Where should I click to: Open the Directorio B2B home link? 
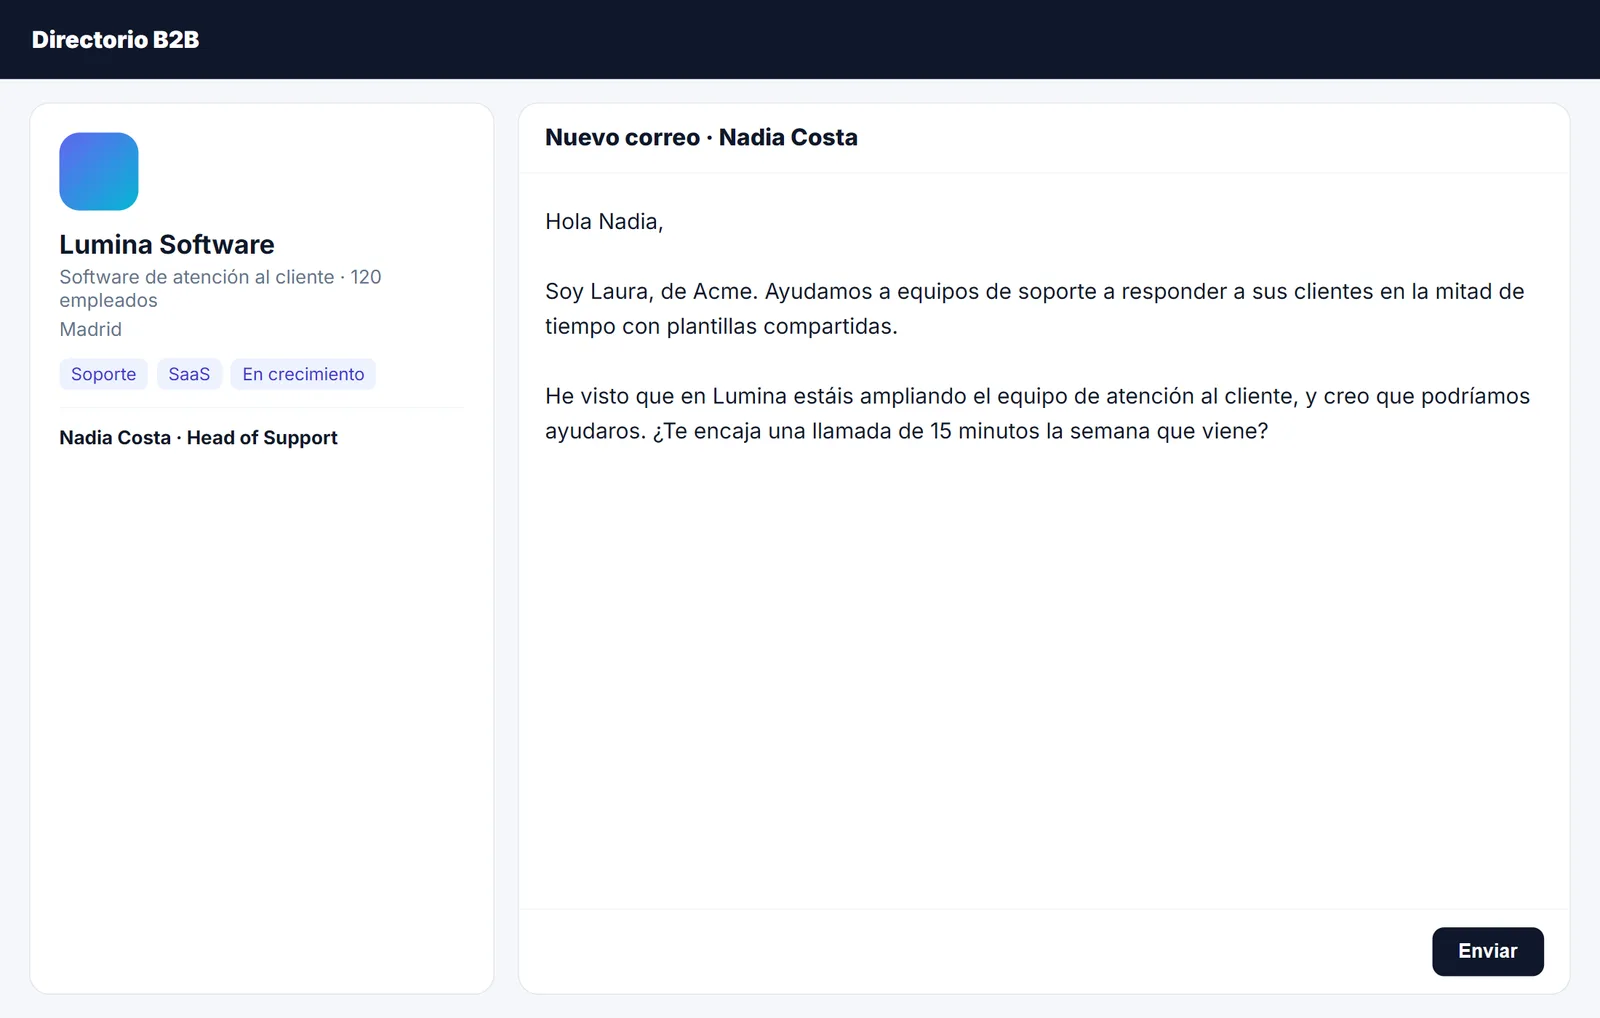[x=115, y=40]
